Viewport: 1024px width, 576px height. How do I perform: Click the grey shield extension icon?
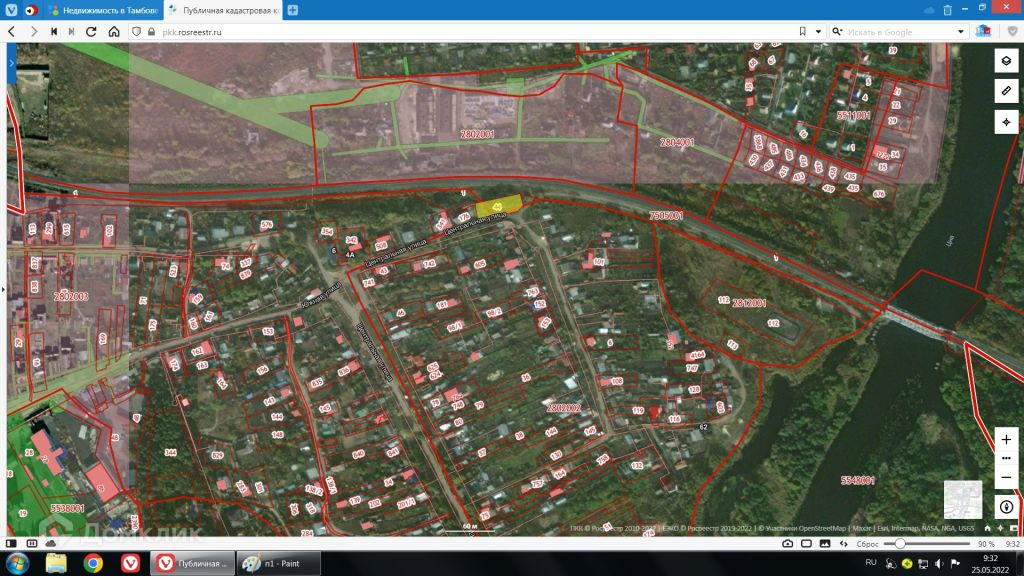coord(1013,31)
